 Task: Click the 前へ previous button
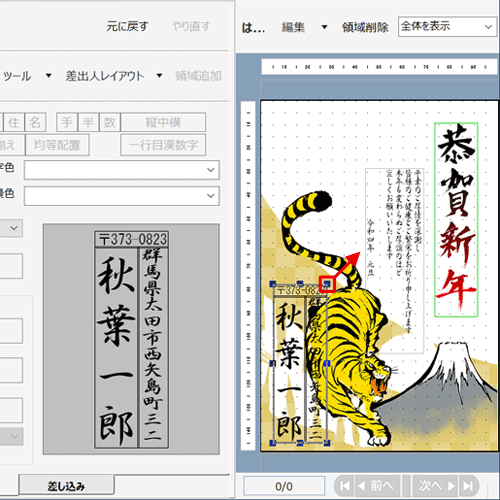376,486
